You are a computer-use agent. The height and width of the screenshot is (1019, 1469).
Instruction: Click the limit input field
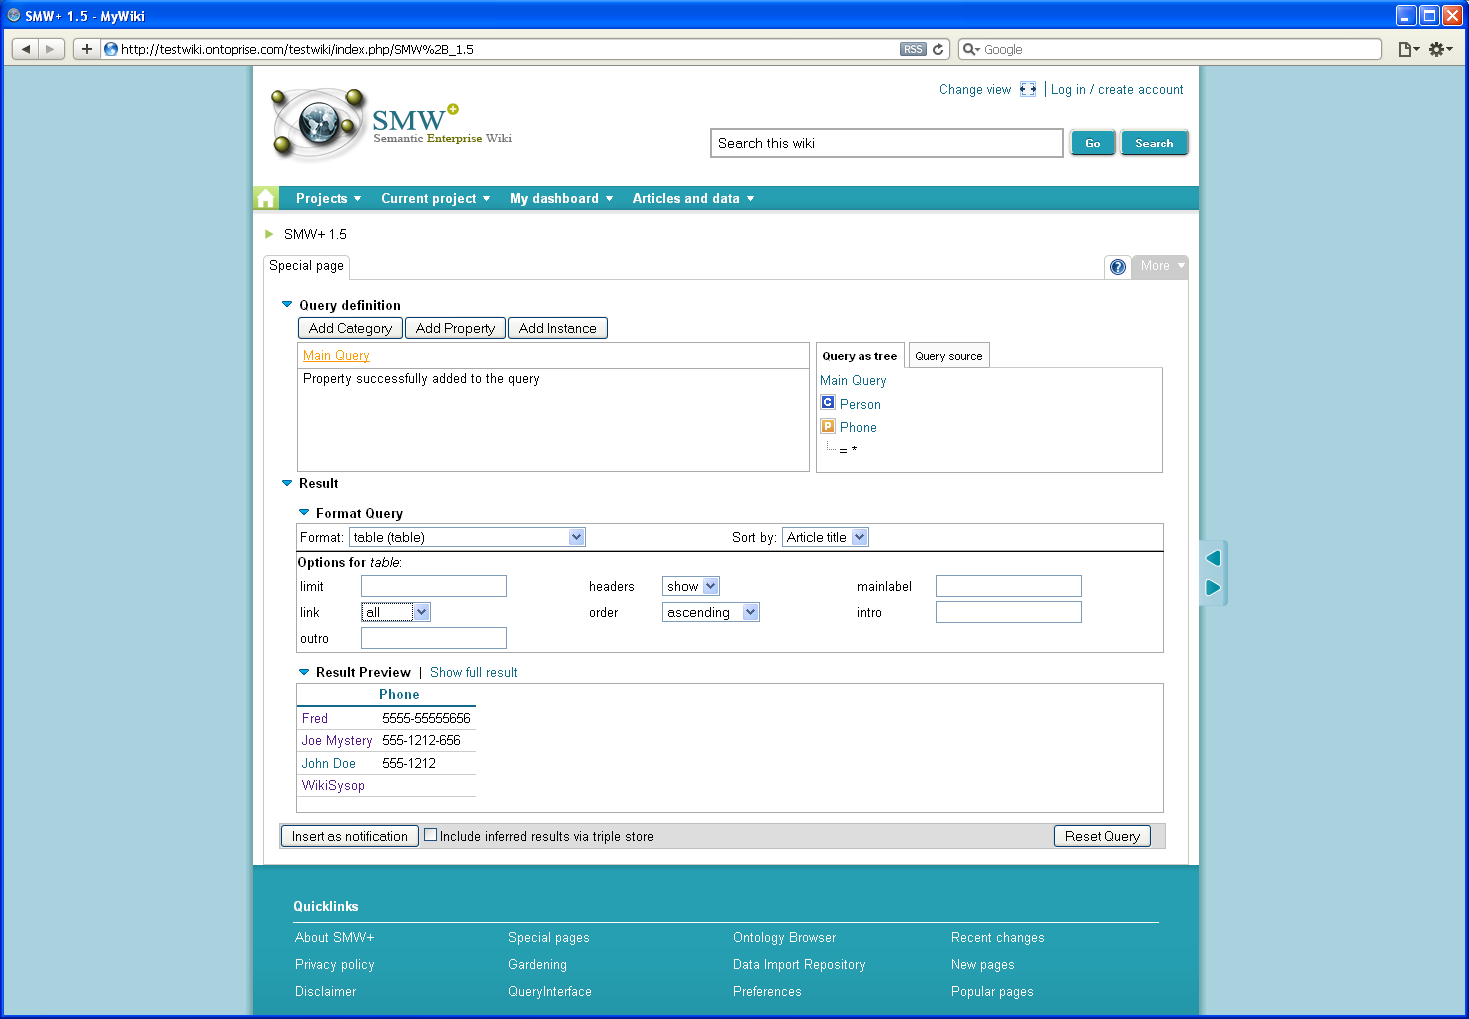[x=433, y=586]
